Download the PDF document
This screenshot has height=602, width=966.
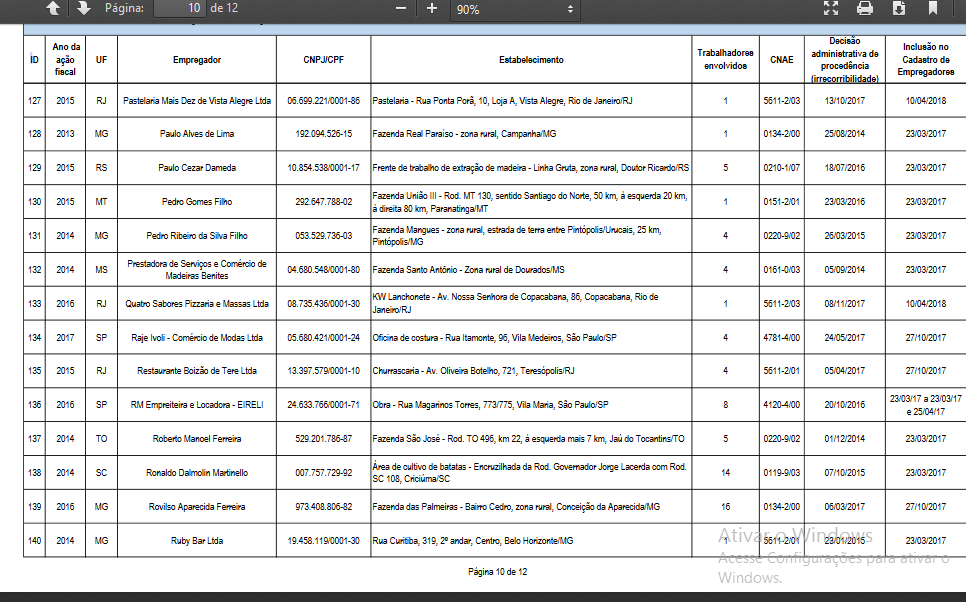(x=899, y=8)
